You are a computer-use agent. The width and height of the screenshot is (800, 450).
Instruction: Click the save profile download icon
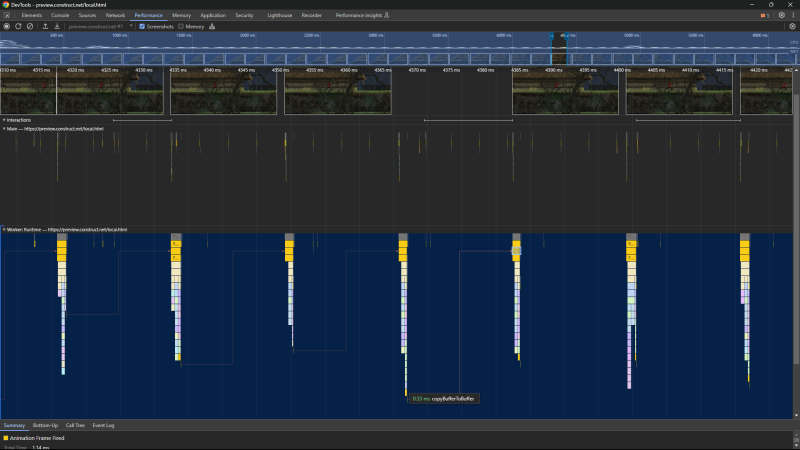57,26
